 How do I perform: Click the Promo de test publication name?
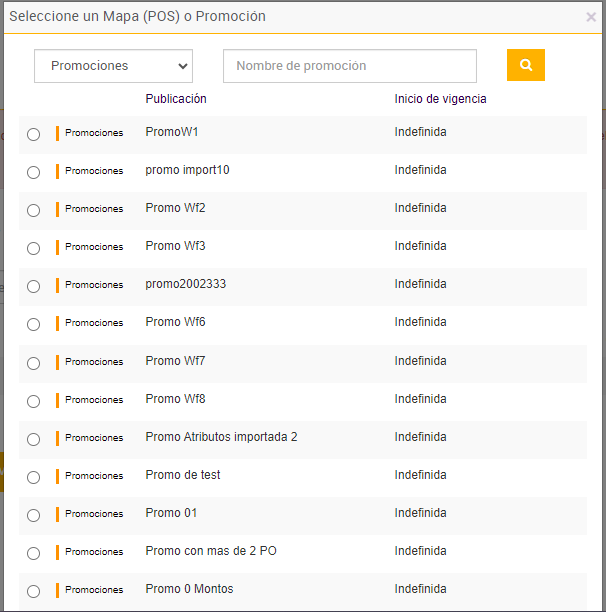pyautogui.click(x=183, y=475)
